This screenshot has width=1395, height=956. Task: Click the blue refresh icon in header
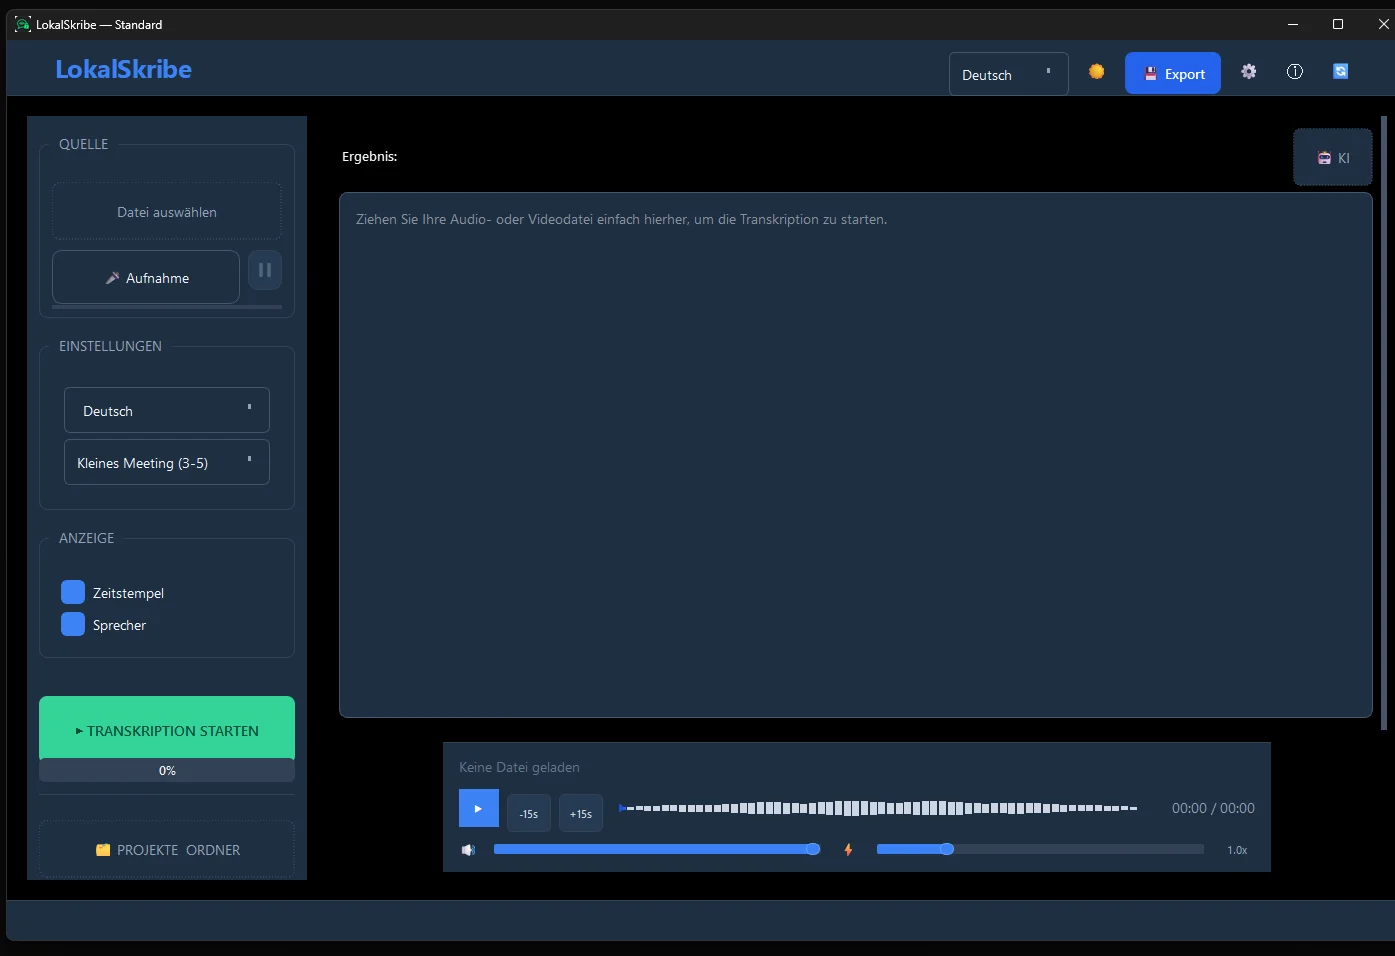[1340, 72]
